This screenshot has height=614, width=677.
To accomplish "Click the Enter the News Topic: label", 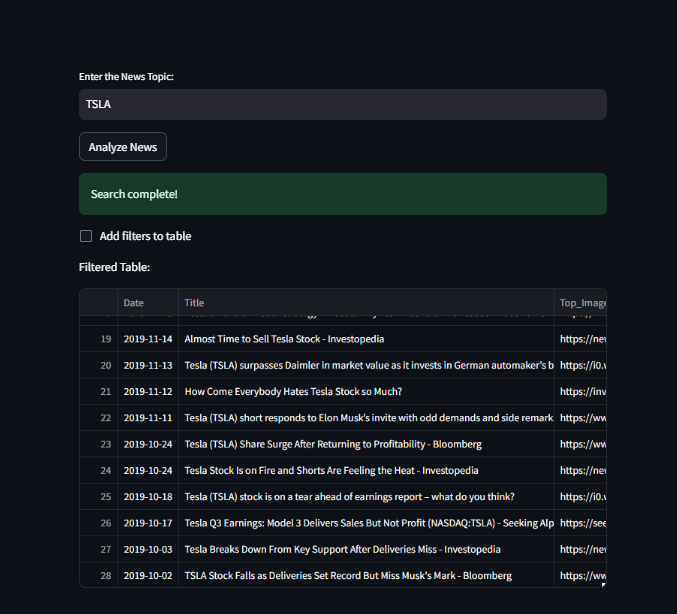I will tap(126, 76).
